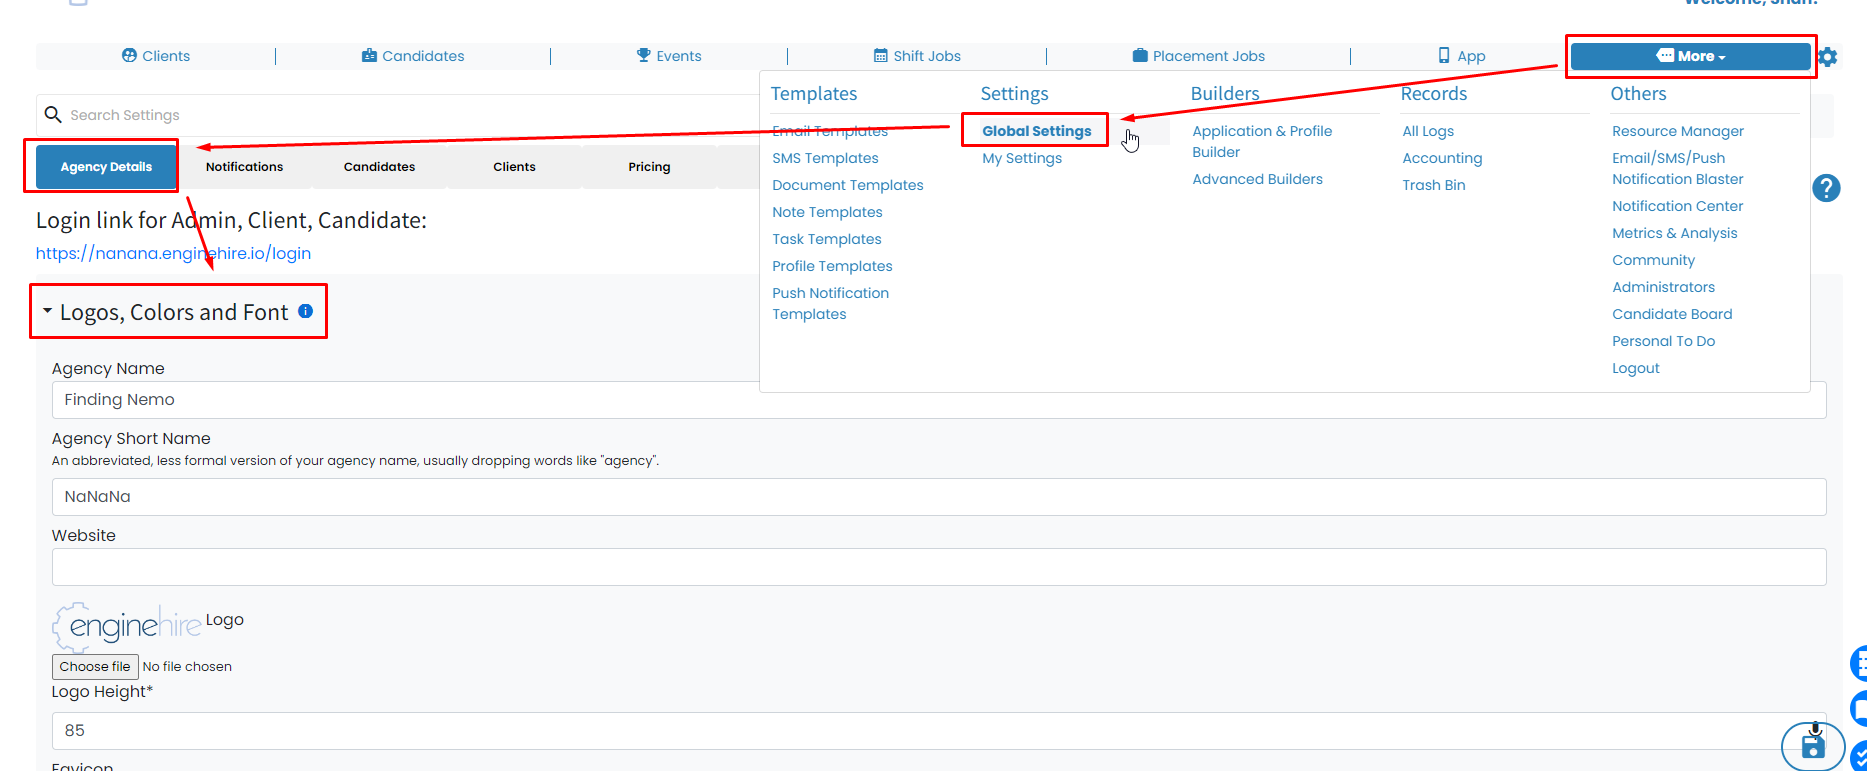Open Metrics & Analysis under Others
The height and width of the screenshot is (771, 1867).
click(x=1675, y=233)
